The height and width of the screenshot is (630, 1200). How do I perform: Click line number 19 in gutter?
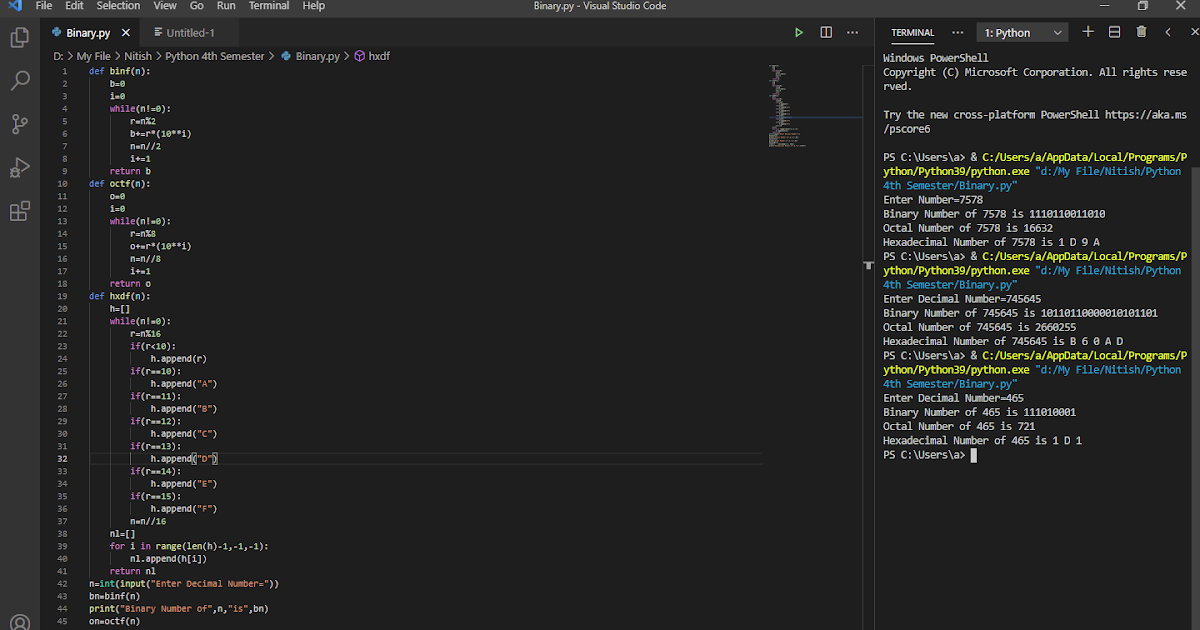click(x=63, y=296)
